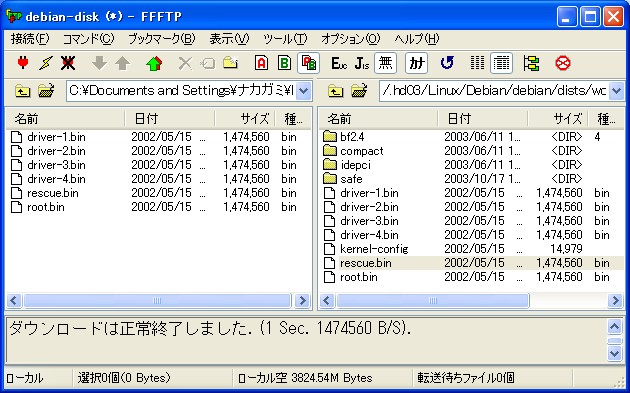This screenshot has width=630, height=393.
Task: Toggle binary transfer mode B button
Action: pyautogui.click(x=284, y=63)
